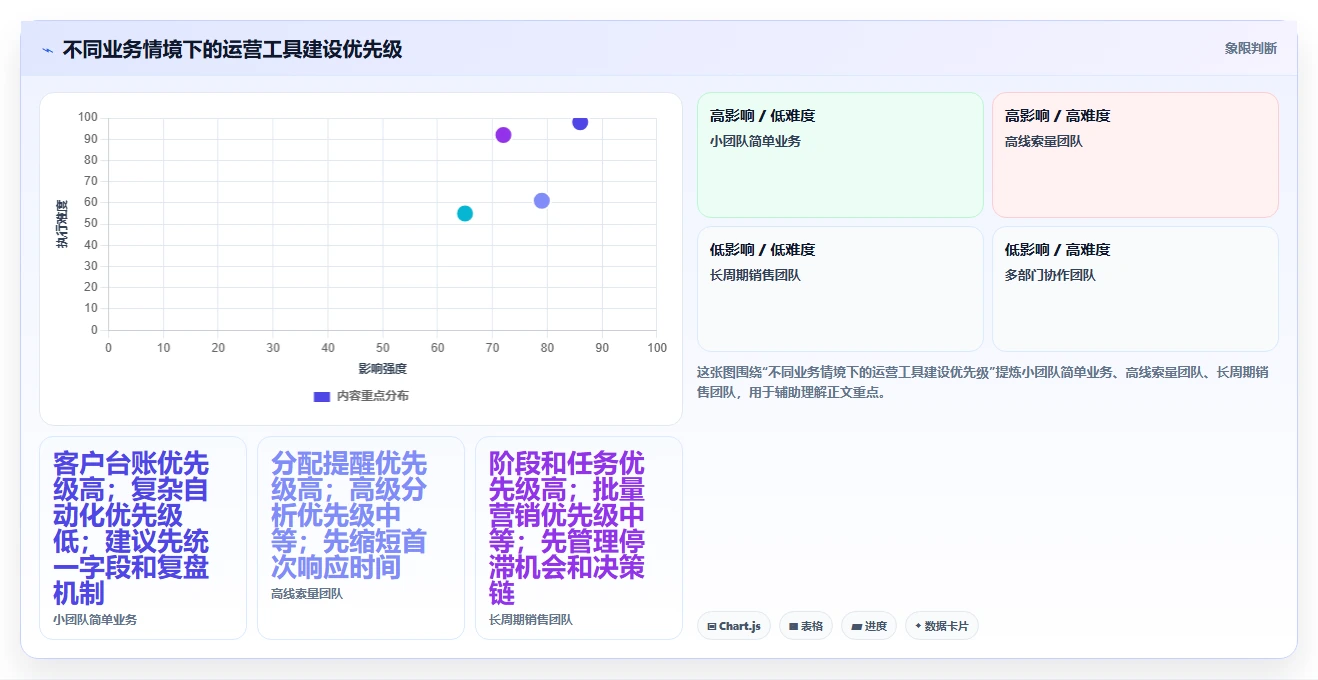Click the summary paragraph starting with 这张图围绕
The image size is (1318, 680).
click(x=983, y=382)
